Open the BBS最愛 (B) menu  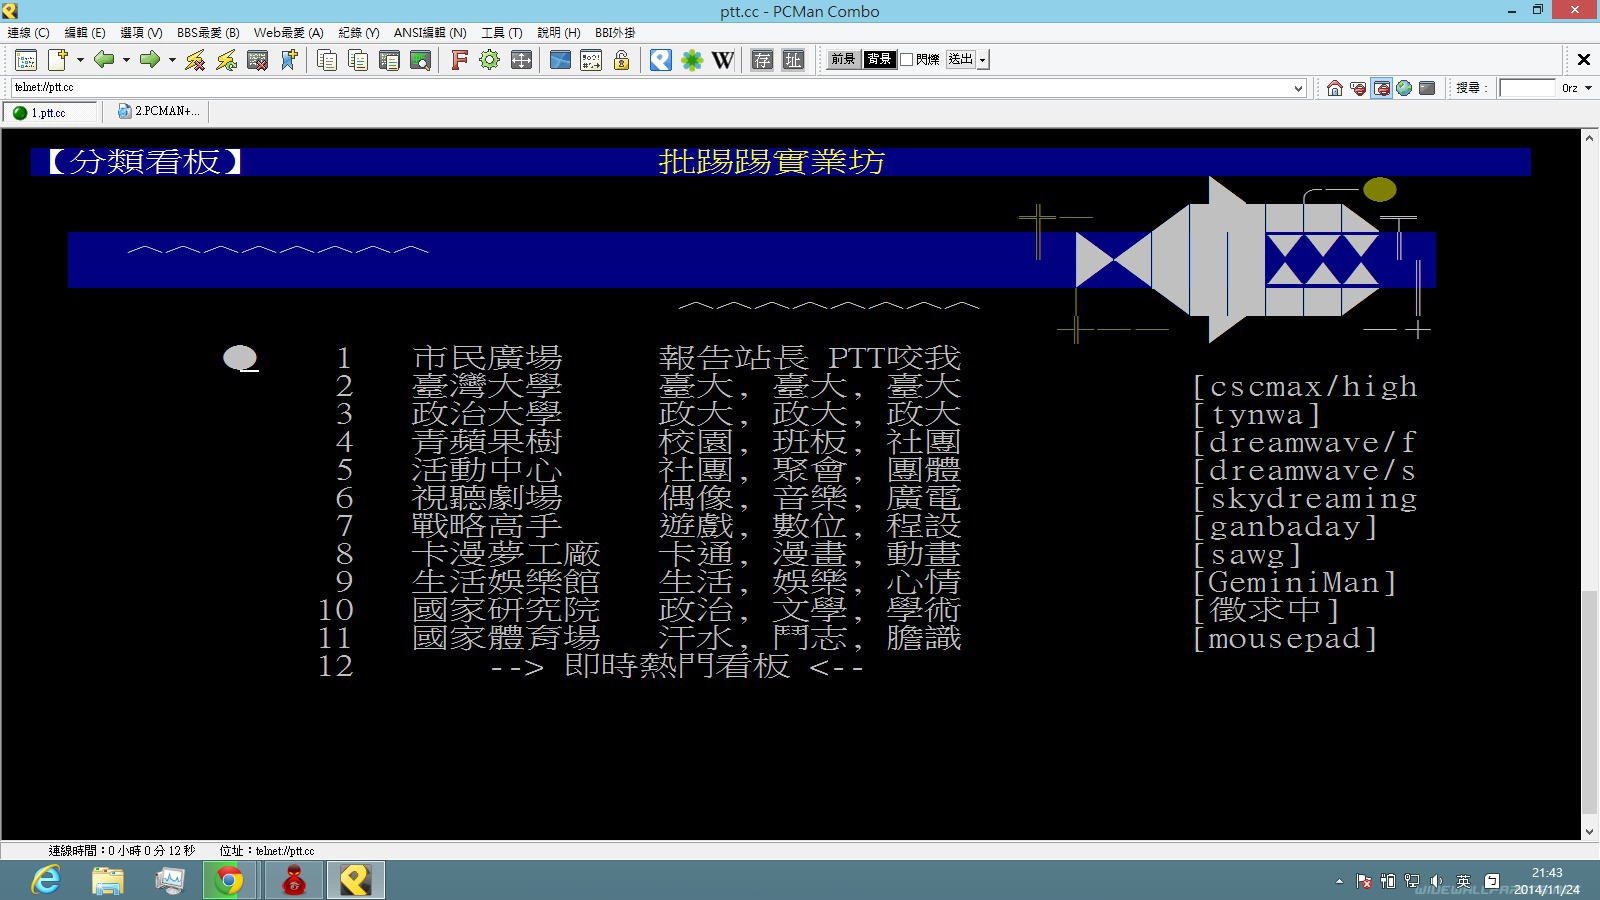click(x=208, y=33)
